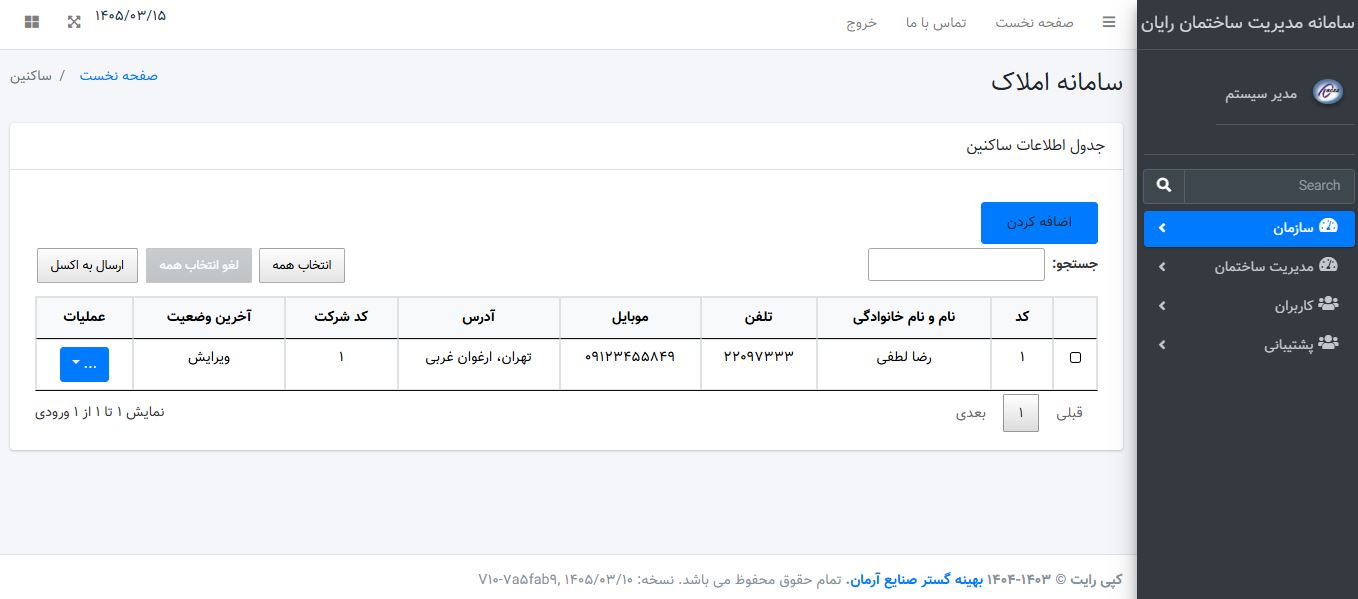
Task: Click the hamburger menu icon in top navbar
Action: (x=1108, y=22)
